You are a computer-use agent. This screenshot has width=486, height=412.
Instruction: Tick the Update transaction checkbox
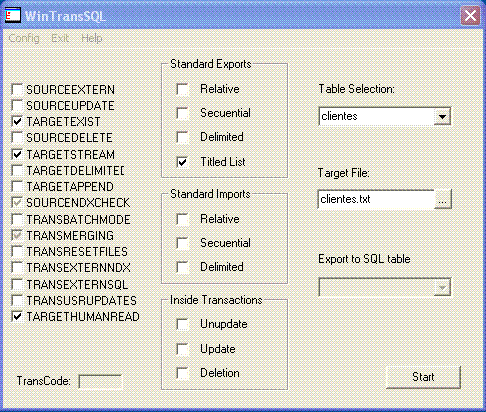[x=182, y=349]
